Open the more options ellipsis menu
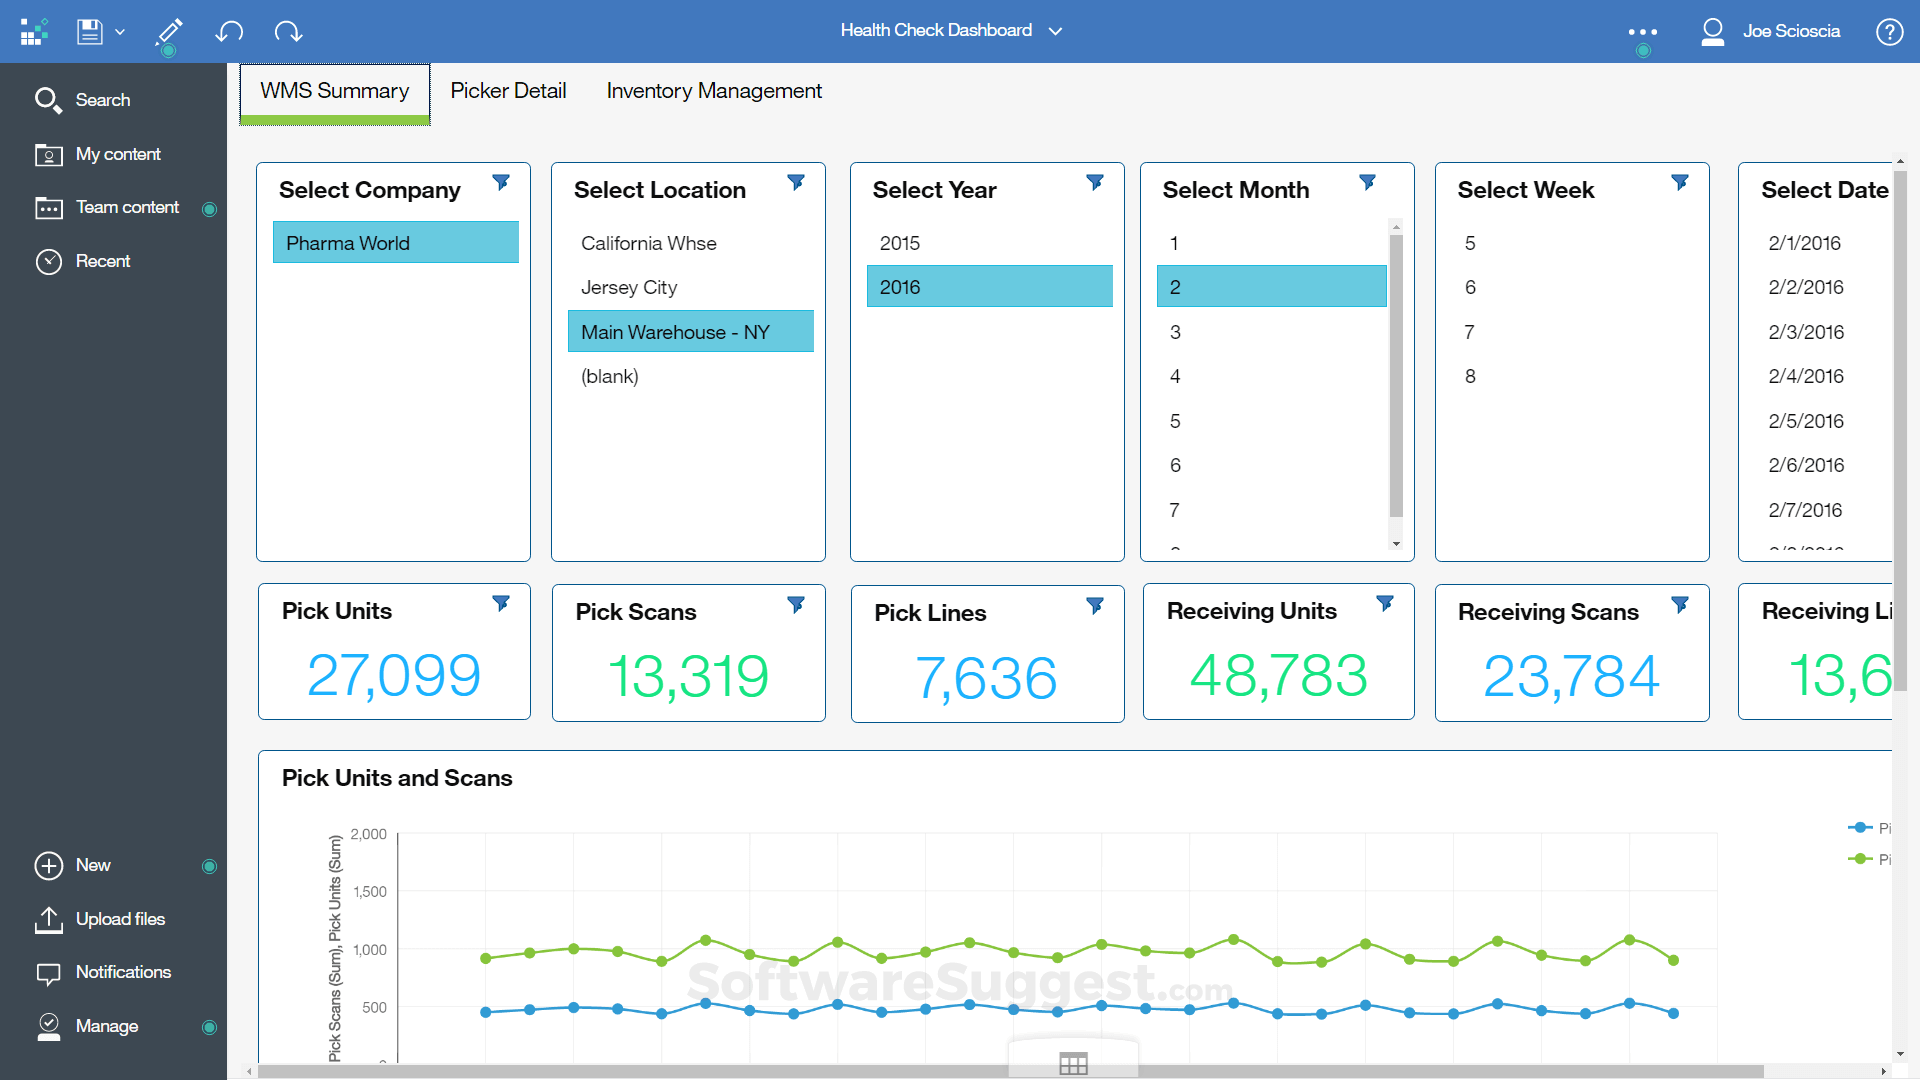Screen dimensions: 1920x1080 pos(1642,32)
